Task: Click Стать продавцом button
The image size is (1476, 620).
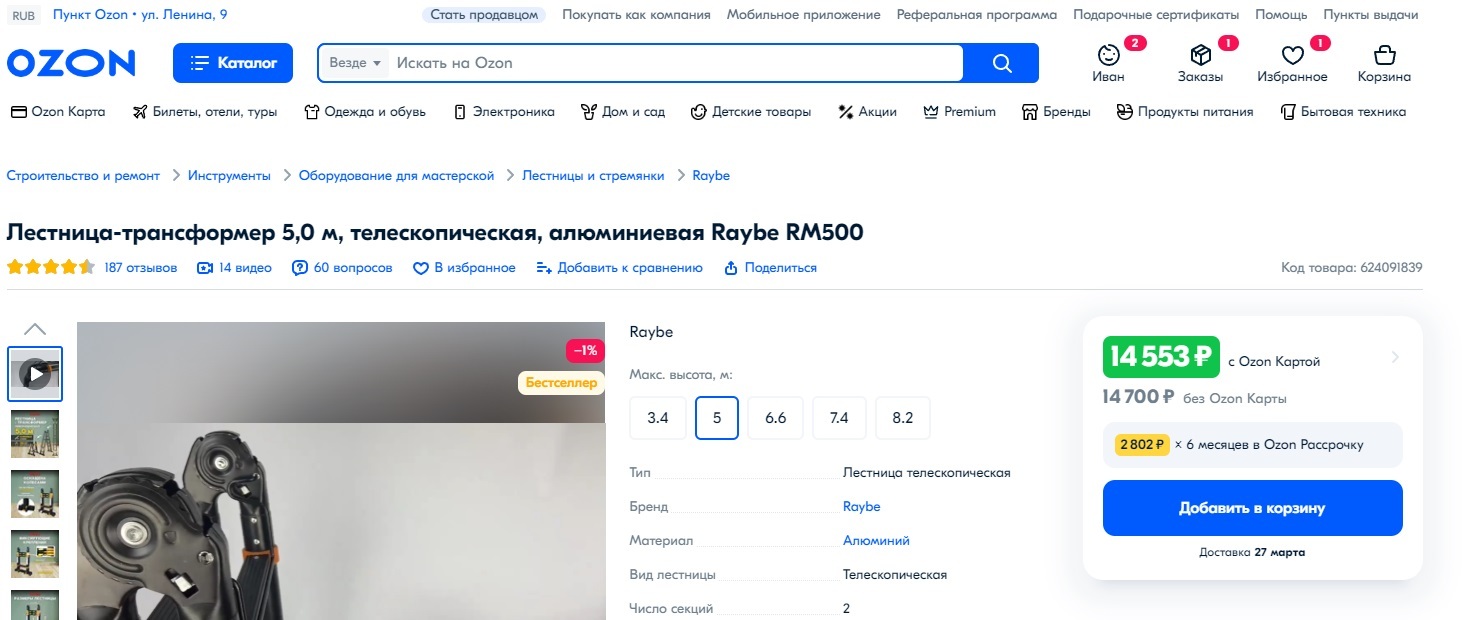Action: (x=484, y=15)
